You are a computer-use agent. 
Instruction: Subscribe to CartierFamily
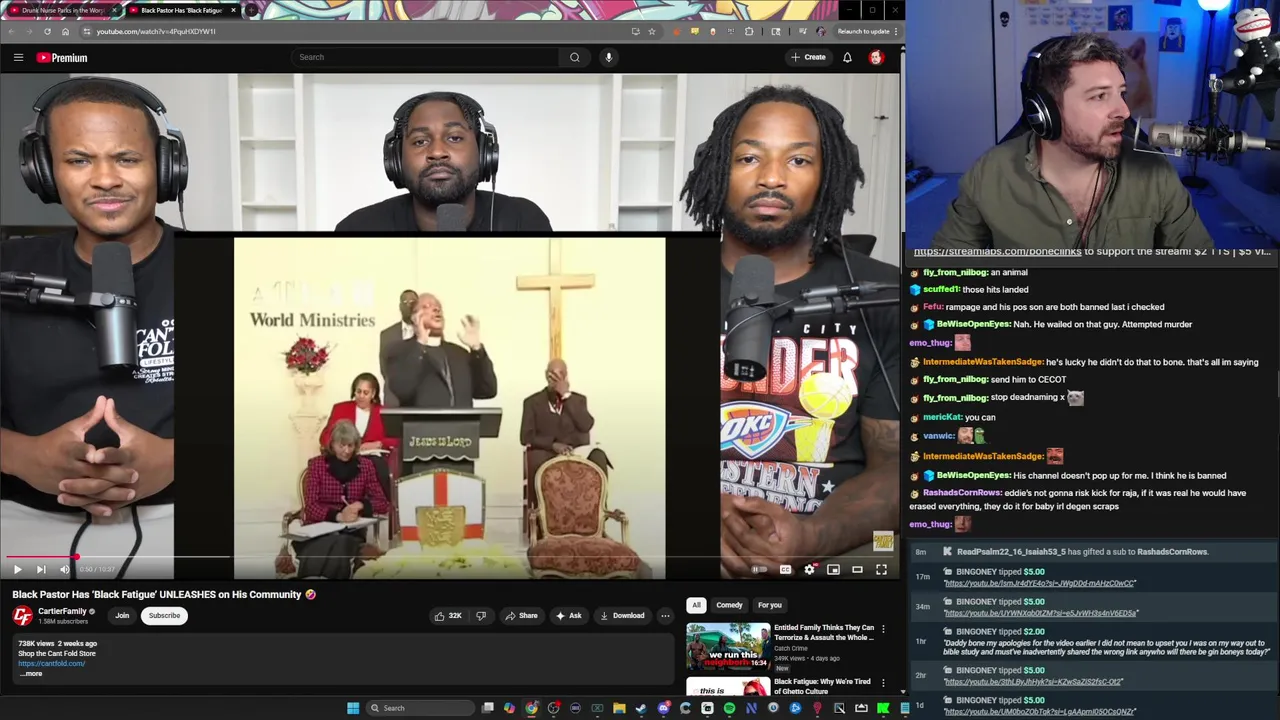[x=164, y=616]
